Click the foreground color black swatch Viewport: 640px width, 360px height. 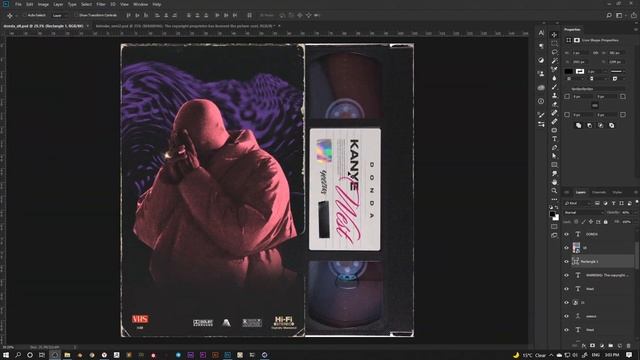point(552,213)
